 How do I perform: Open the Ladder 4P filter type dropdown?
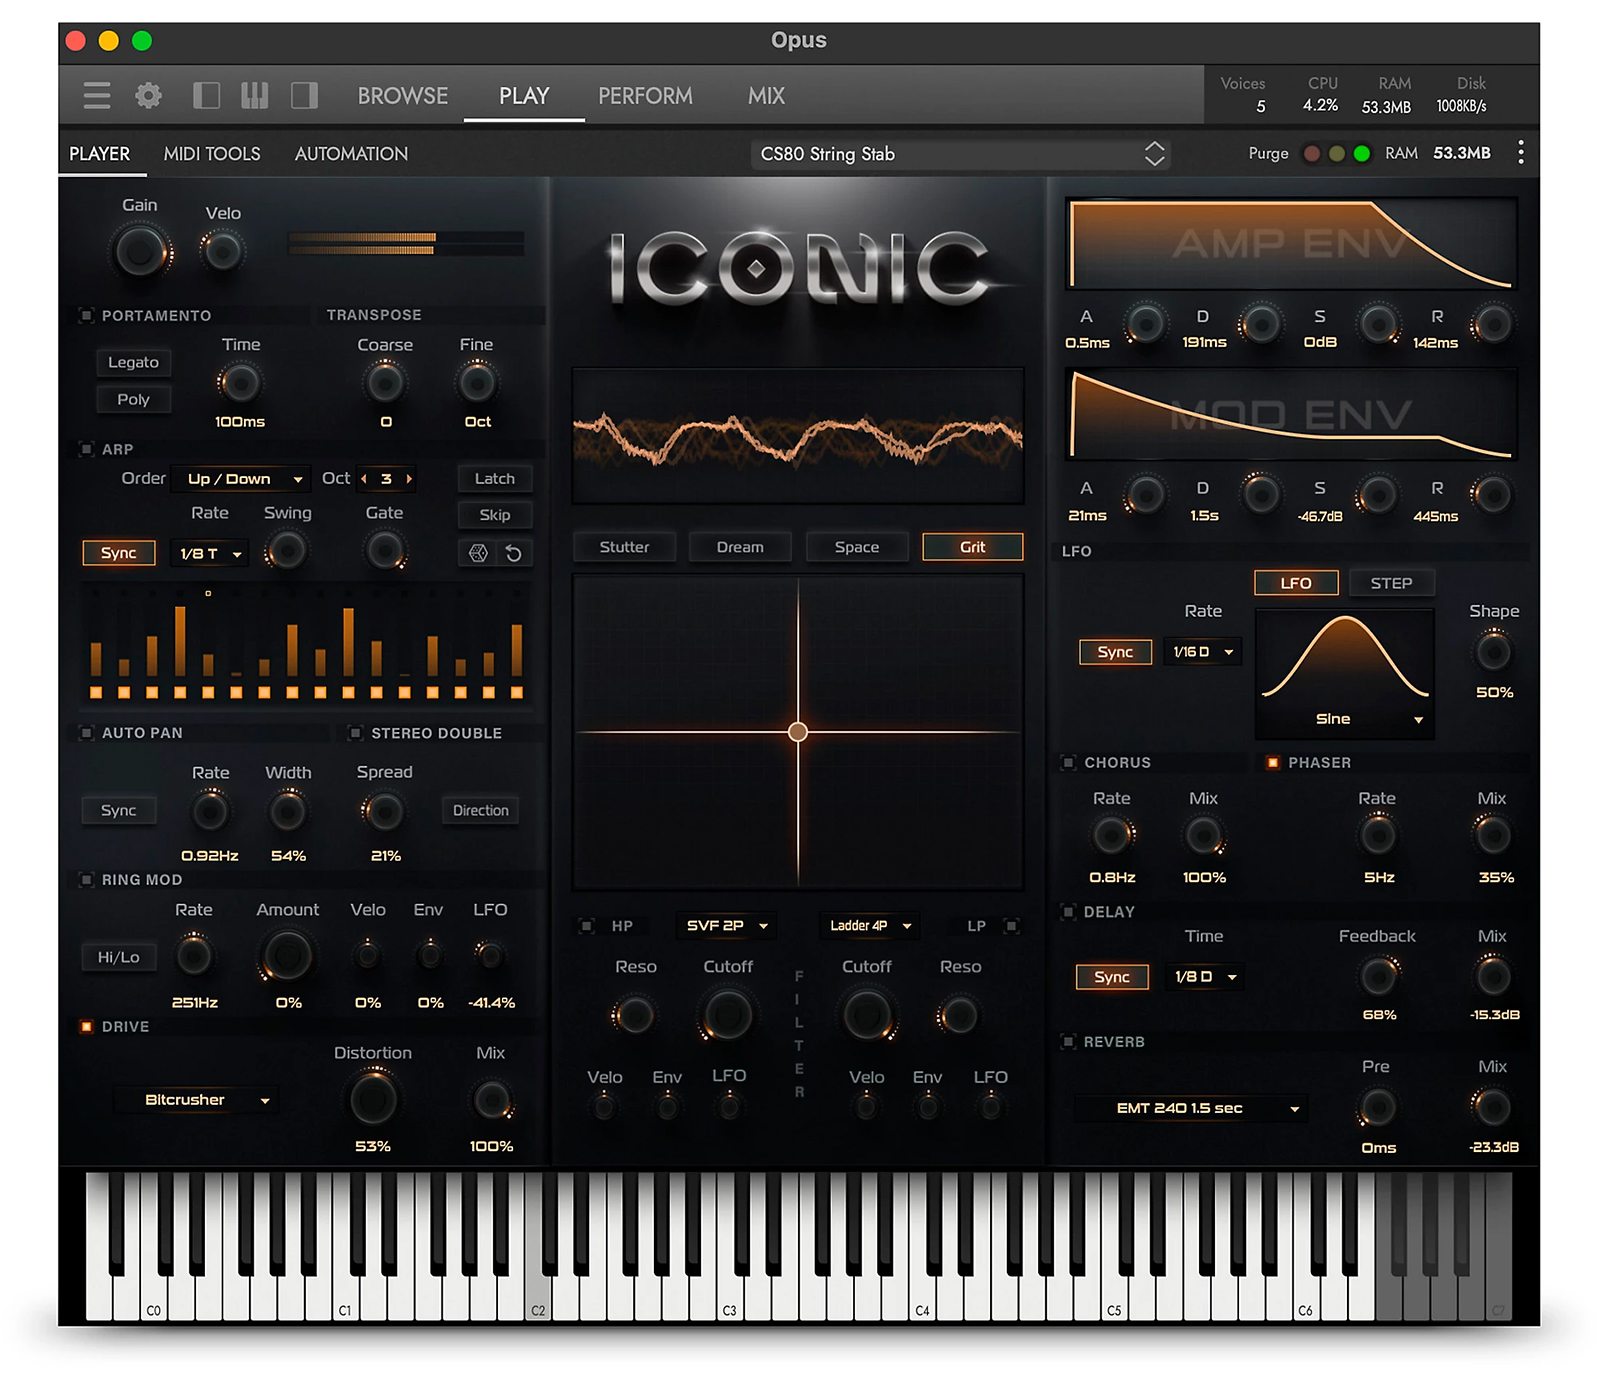870,926
